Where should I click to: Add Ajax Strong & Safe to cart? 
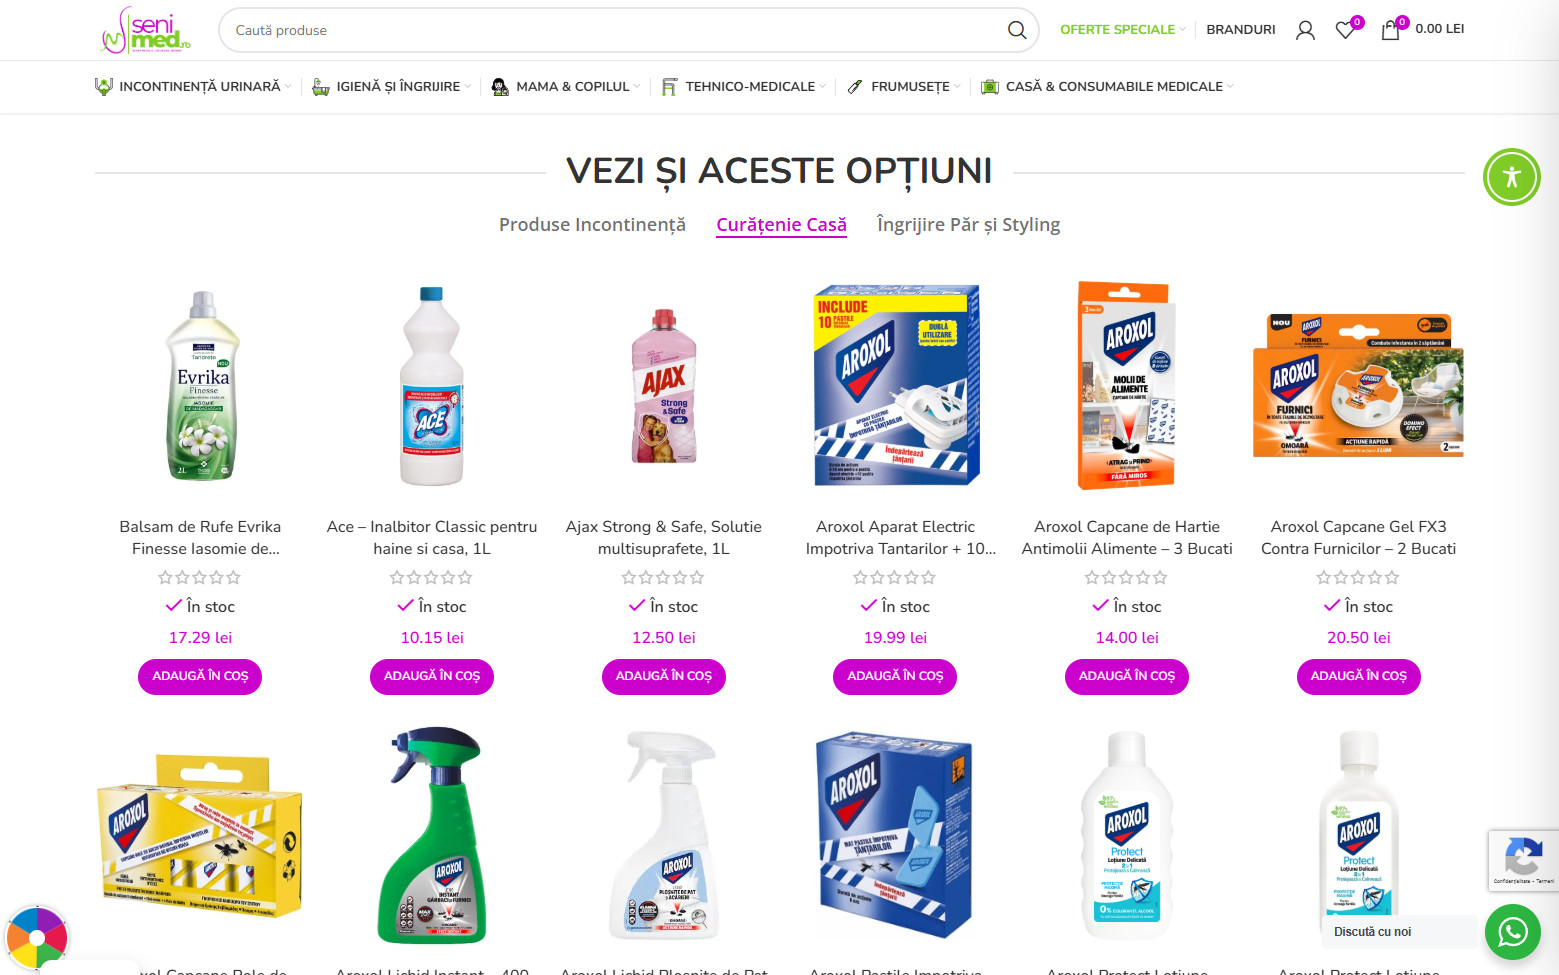point(664,676)
